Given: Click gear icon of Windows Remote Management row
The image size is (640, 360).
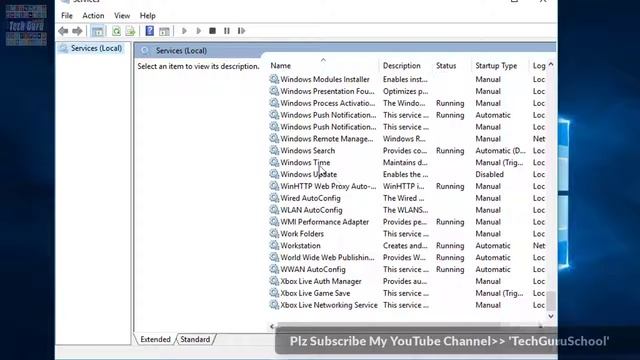Looking at the screenshot, I should point(274,139).
